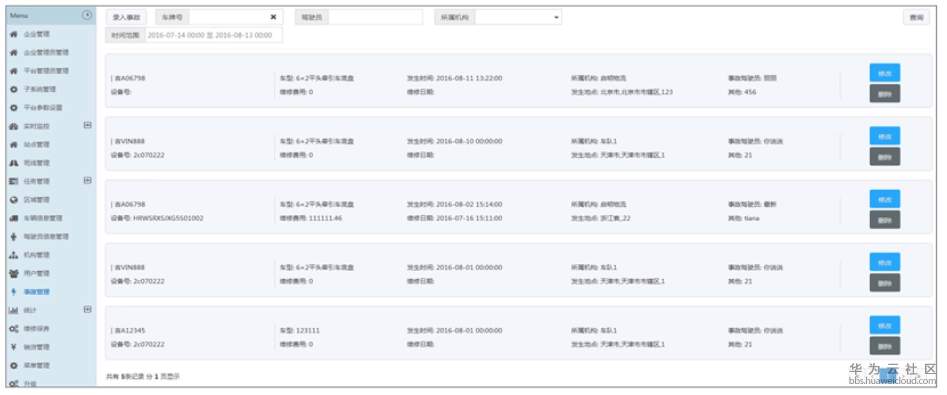Click the driver name input field

[376, 18]
